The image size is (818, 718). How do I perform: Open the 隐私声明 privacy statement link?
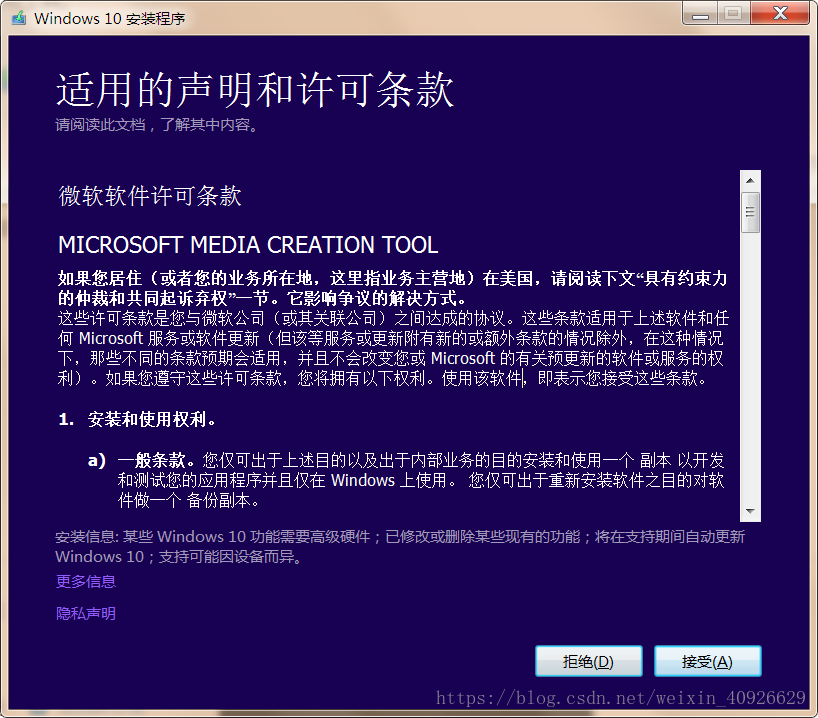coord(86,613)
